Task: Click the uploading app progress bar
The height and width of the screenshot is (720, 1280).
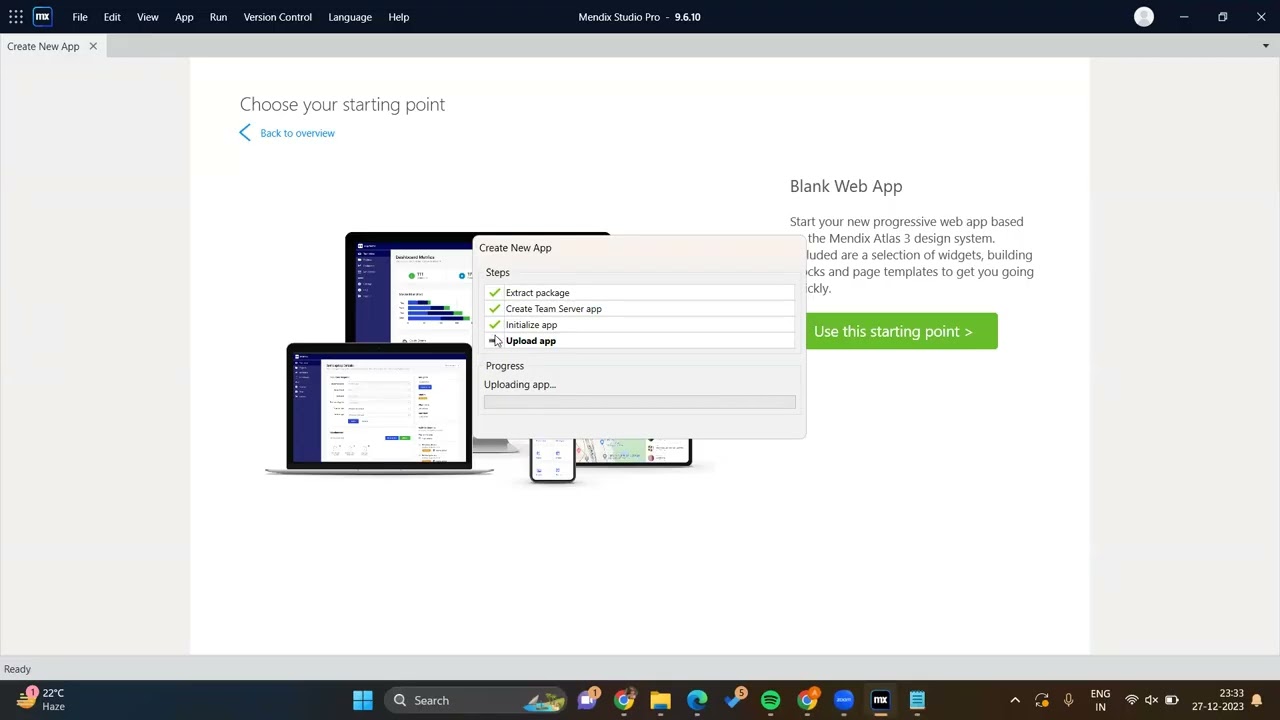Action: [x=640, y=402]
